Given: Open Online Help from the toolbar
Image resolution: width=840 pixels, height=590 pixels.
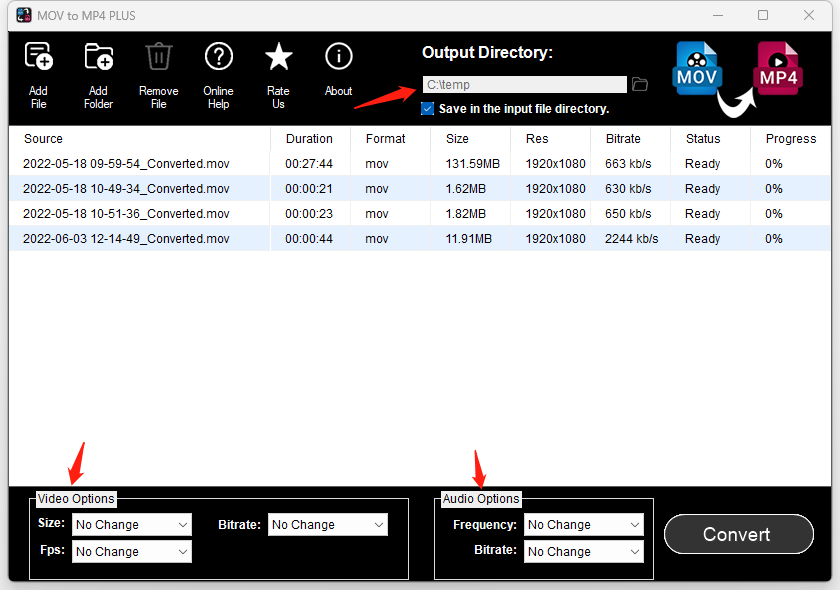Looking at the screenshot, I should pos(218,57).
